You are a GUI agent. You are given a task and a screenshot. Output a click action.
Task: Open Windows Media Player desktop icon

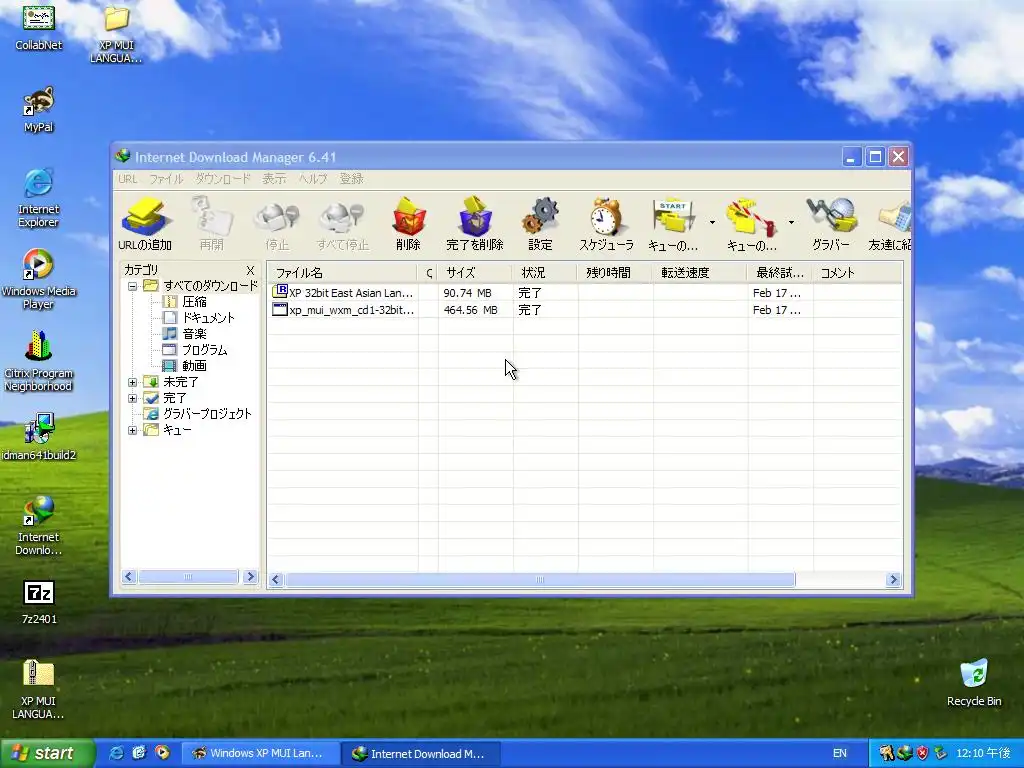39,280
